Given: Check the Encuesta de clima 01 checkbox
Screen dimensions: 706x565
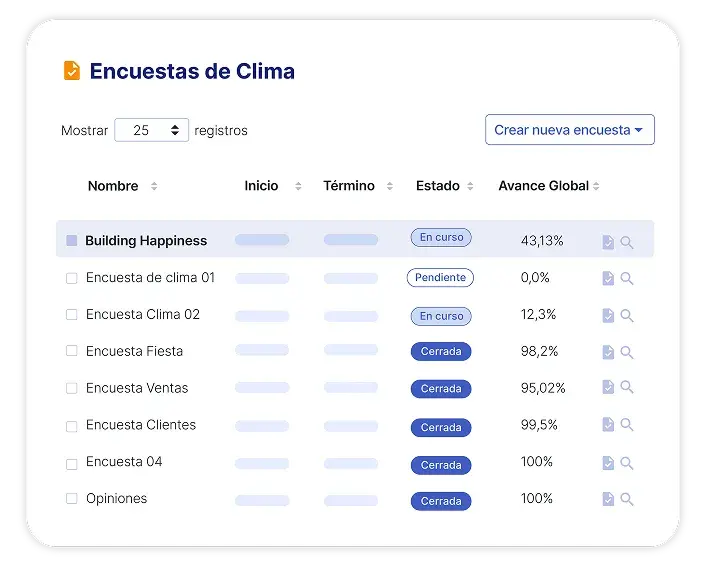Looking at the screenshot, I should (72, 278).
